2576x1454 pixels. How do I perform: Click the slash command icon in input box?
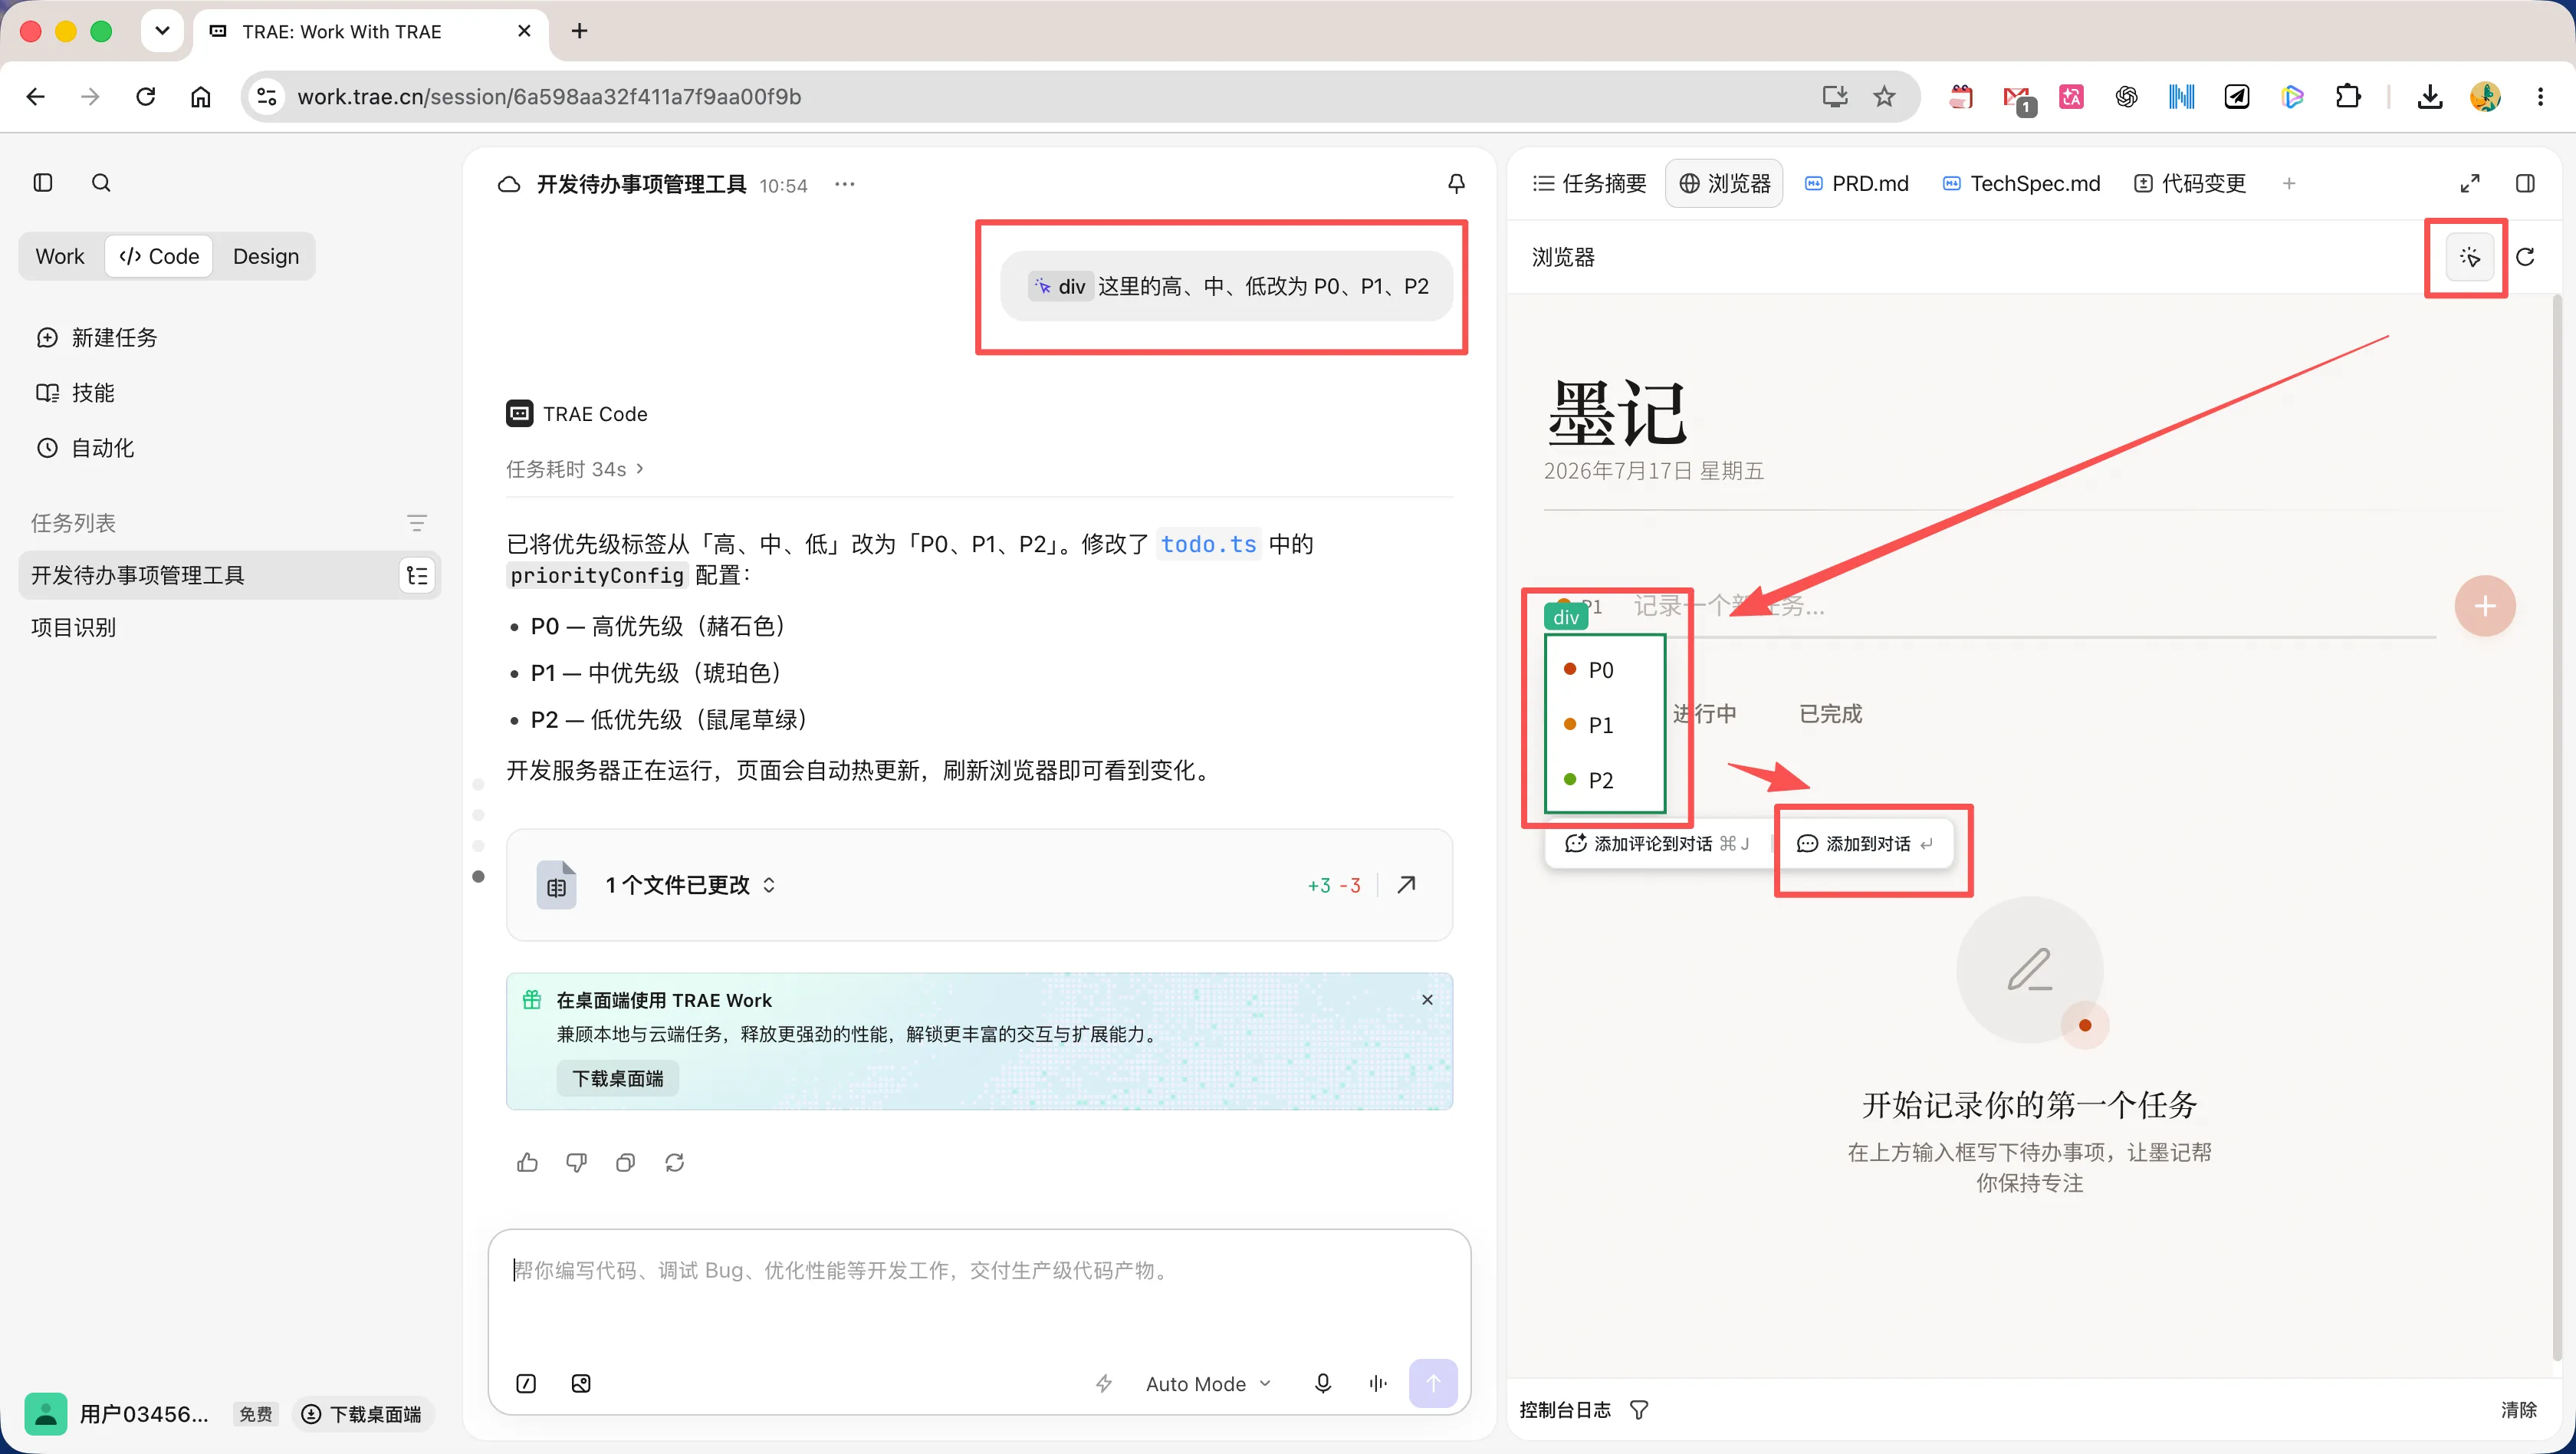pos(526,1384)
